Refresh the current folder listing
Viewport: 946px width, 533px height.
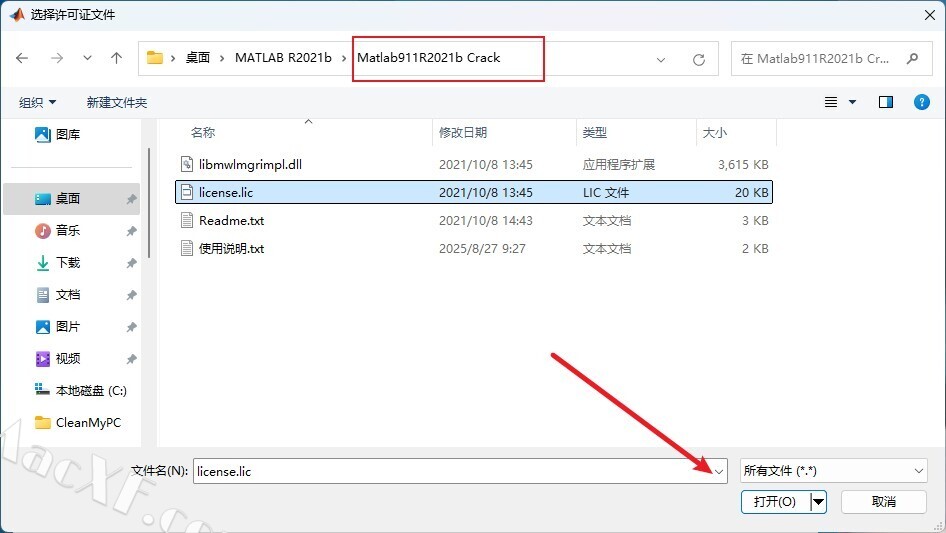[699, 59]
